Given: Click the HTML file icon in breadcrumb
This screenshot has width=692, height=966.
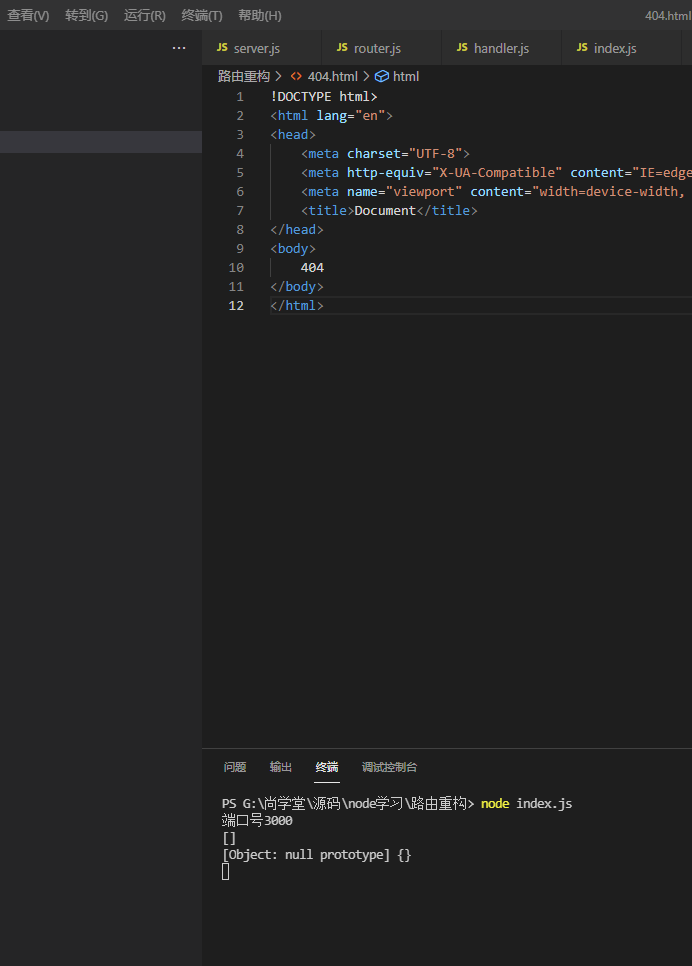Looking at the screenshot, I should pyautogui.click(x=296, y=76).
